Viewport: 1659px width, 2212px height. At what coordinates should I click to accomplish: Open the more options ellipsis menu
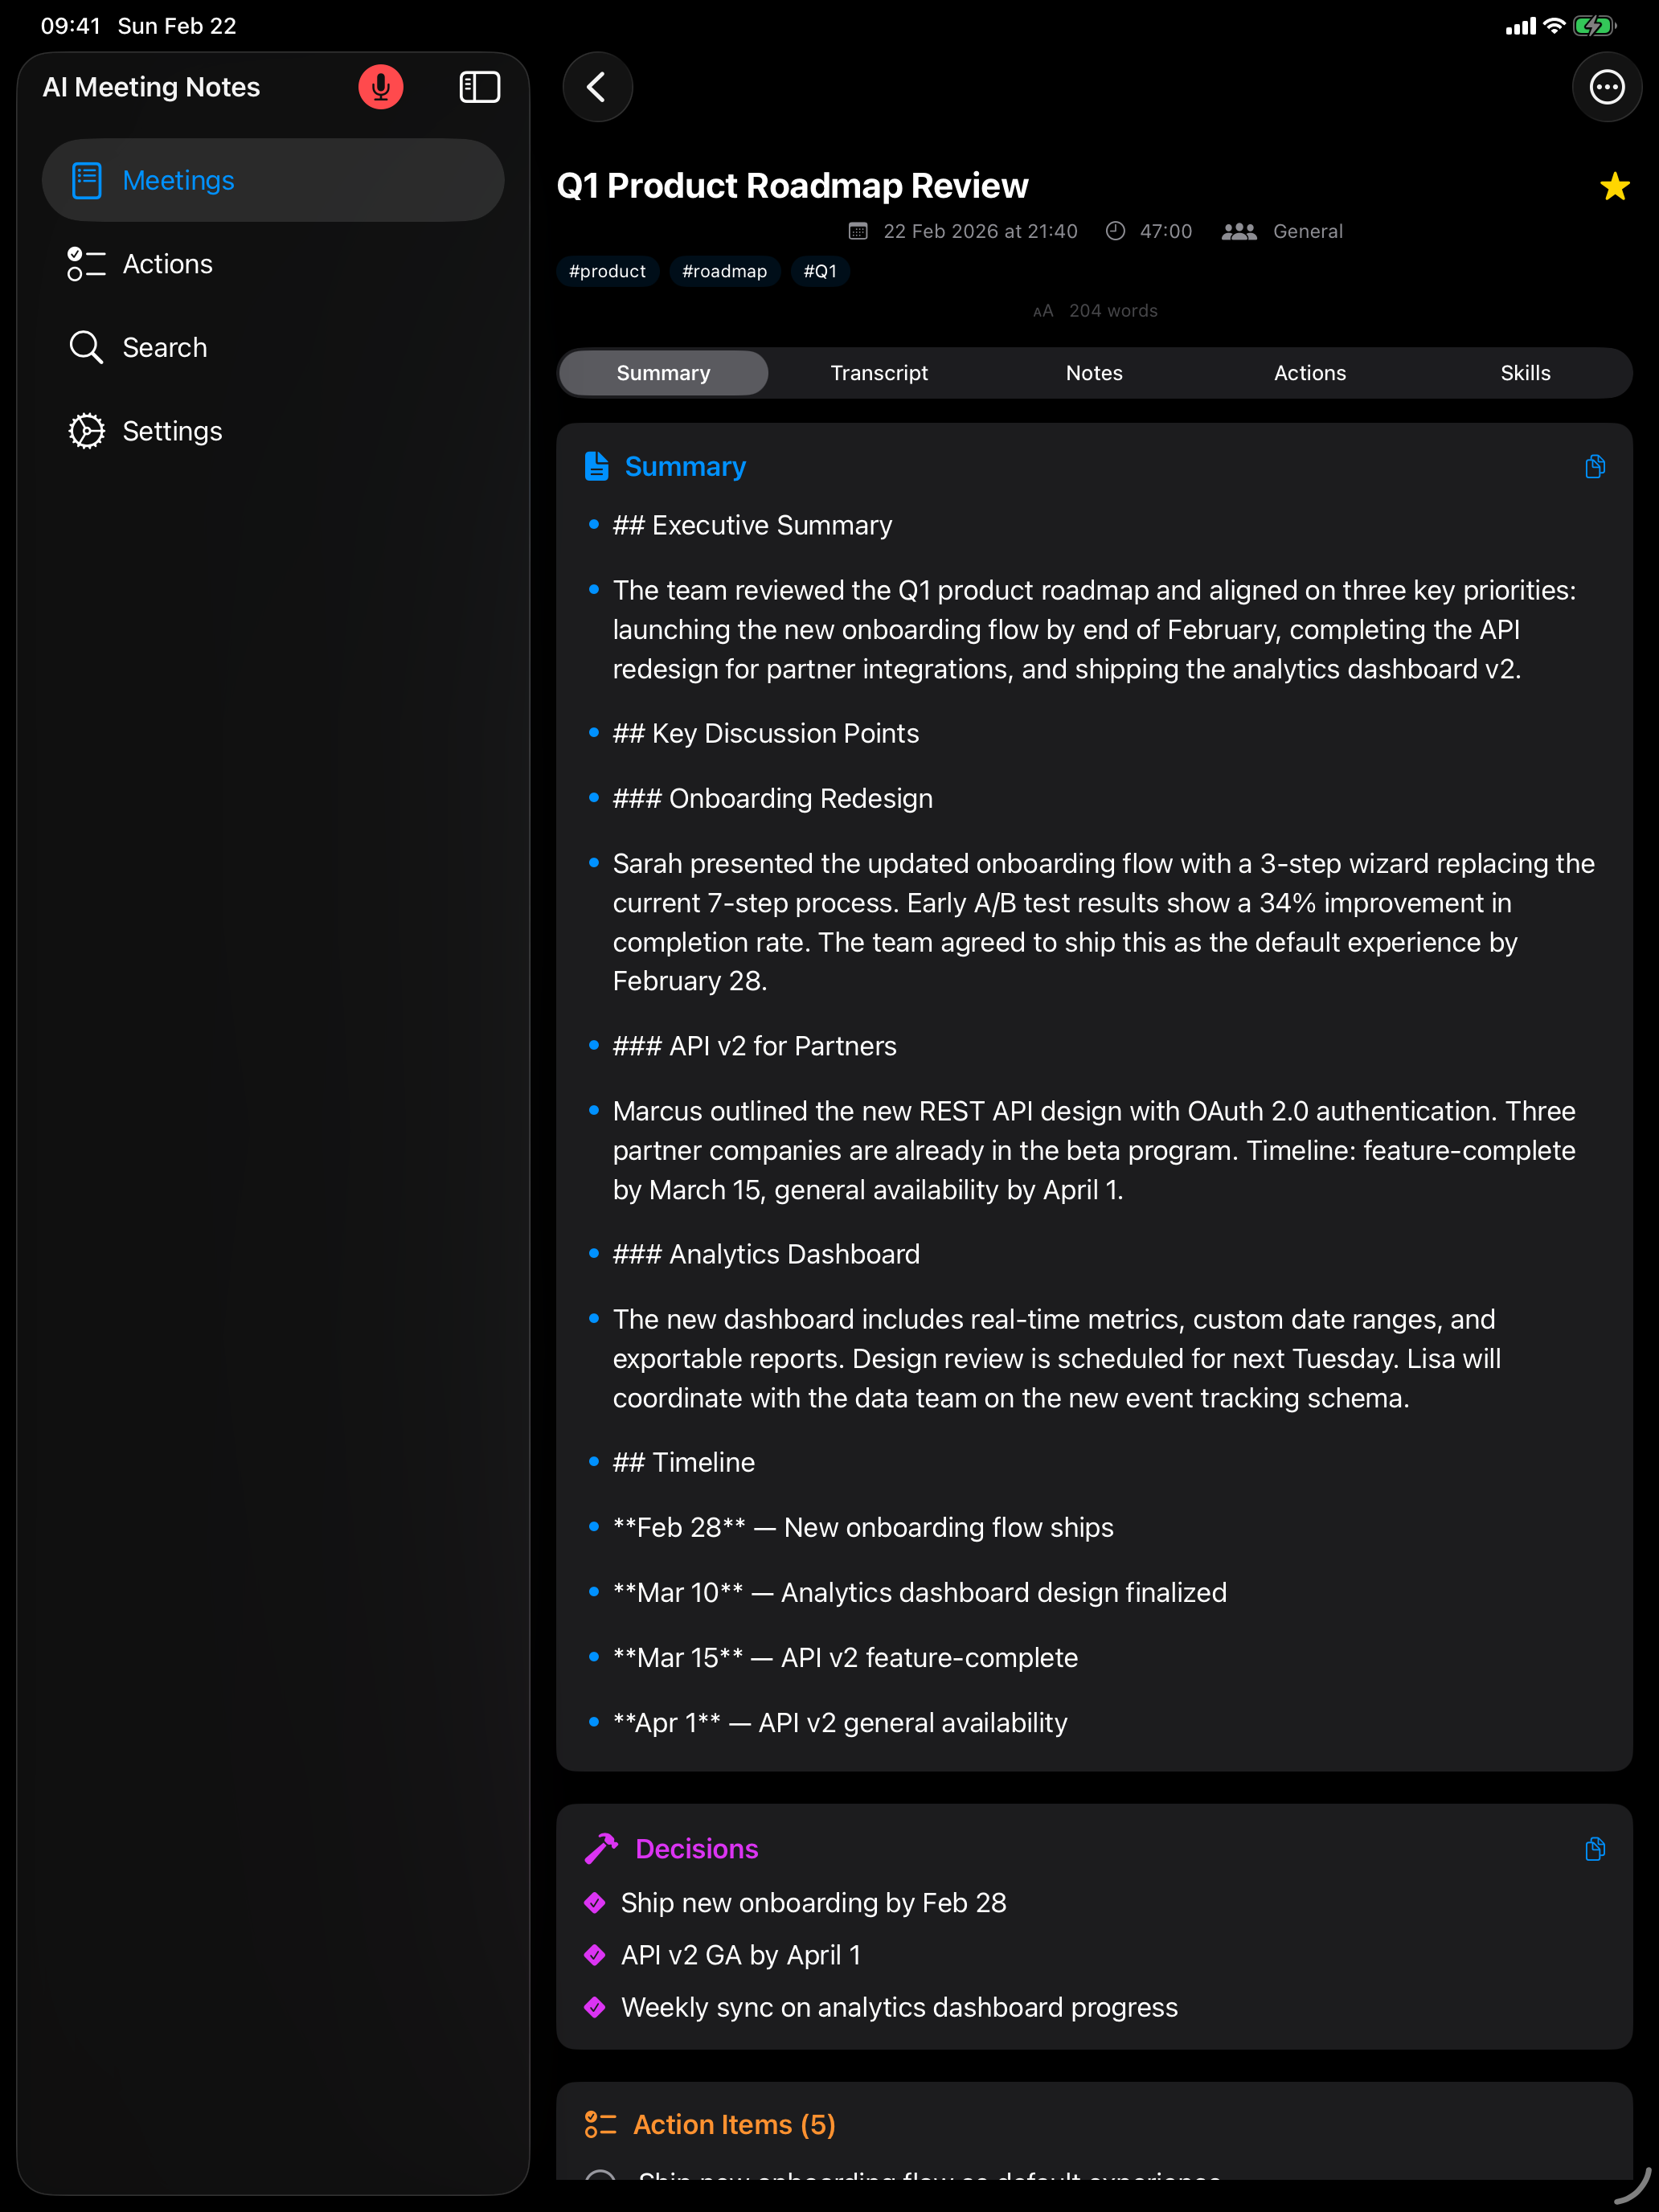pos(1606,87)
